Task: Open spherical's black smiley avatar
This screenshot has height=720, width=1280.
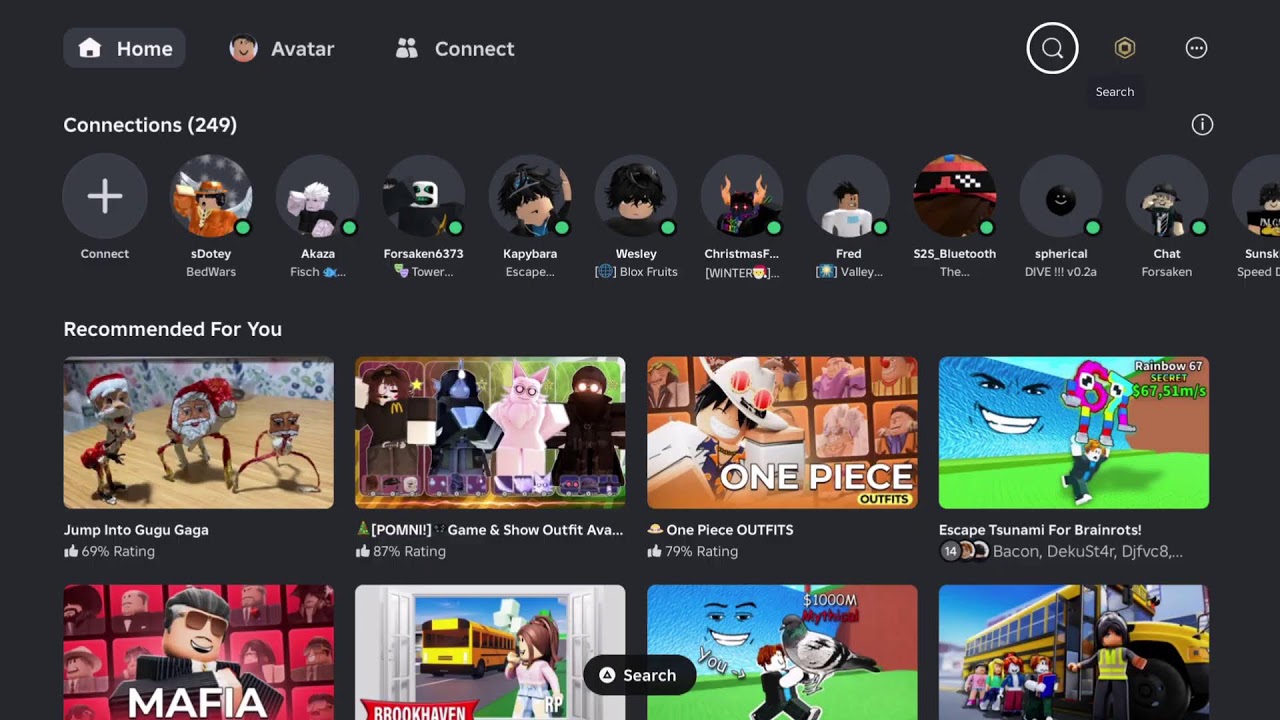Action: click(x=1061, y=196)
